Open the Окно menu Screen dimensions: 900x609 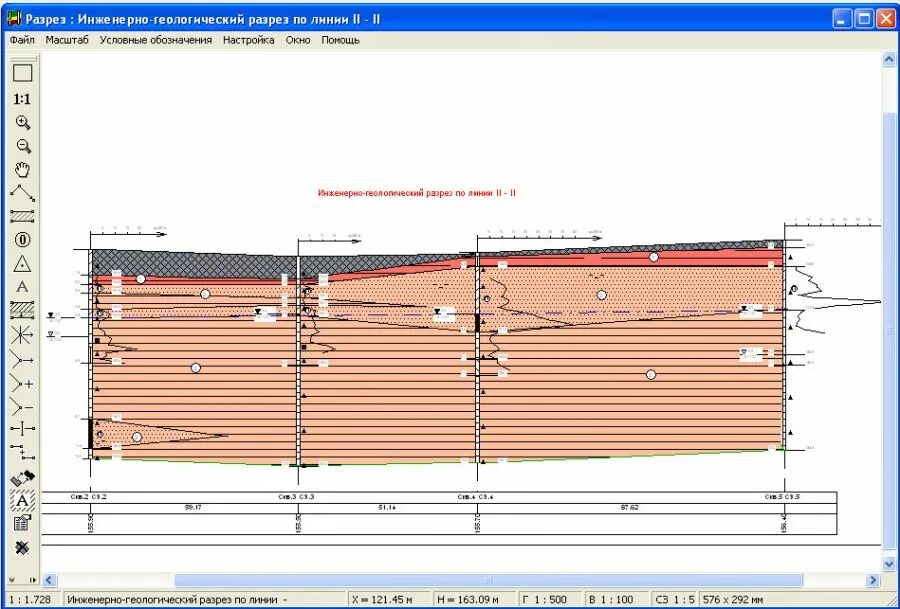298,40
